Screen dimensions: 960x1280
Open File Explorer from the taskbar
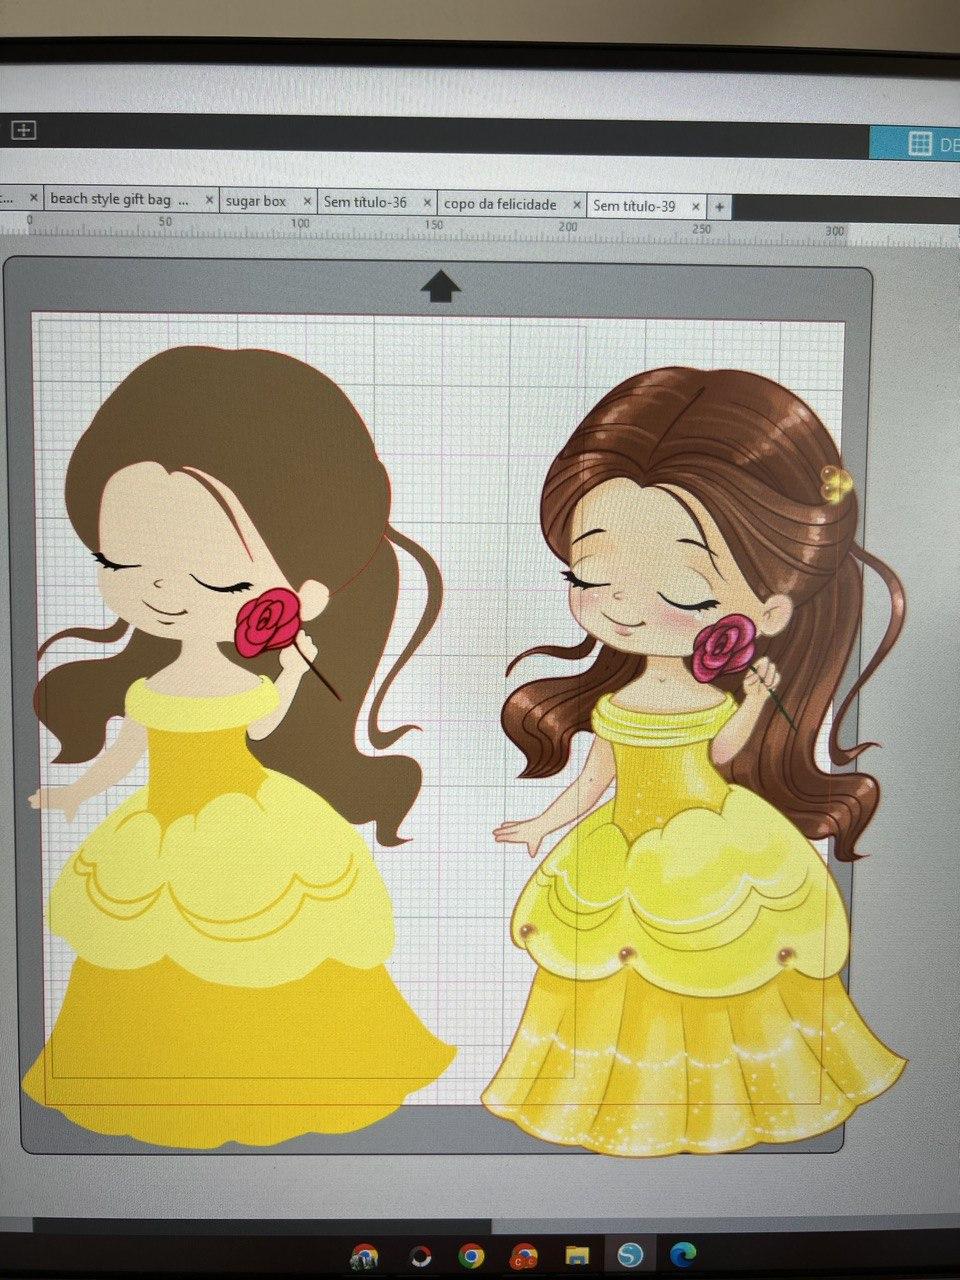pyautogui.click(x=577, y=1254)
